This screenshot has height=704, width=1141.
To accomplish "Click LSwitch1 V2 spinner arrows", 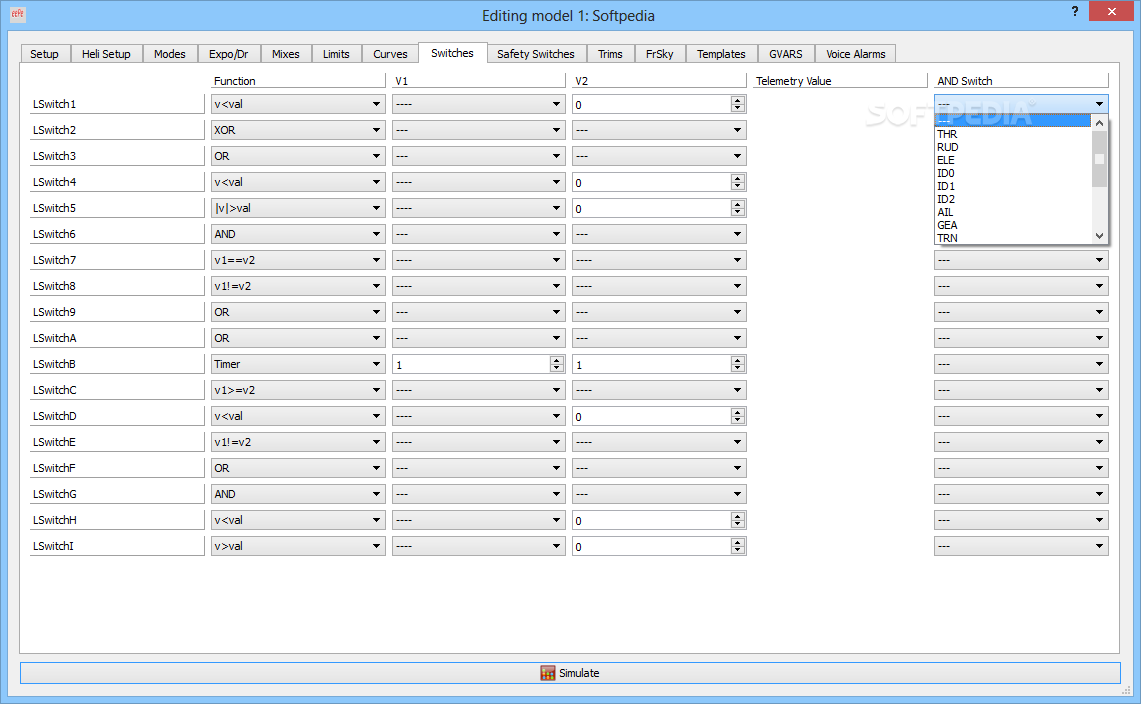I will pos(738,104).
